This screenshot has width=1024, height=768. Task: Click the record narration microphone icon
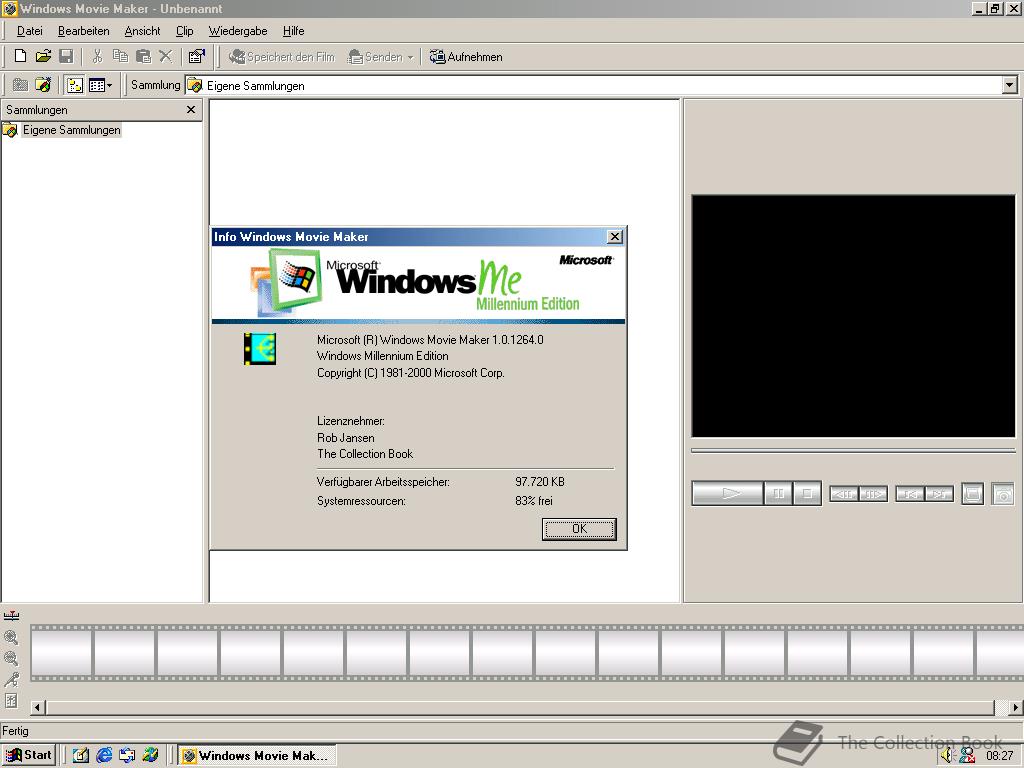tap(11, 679)
